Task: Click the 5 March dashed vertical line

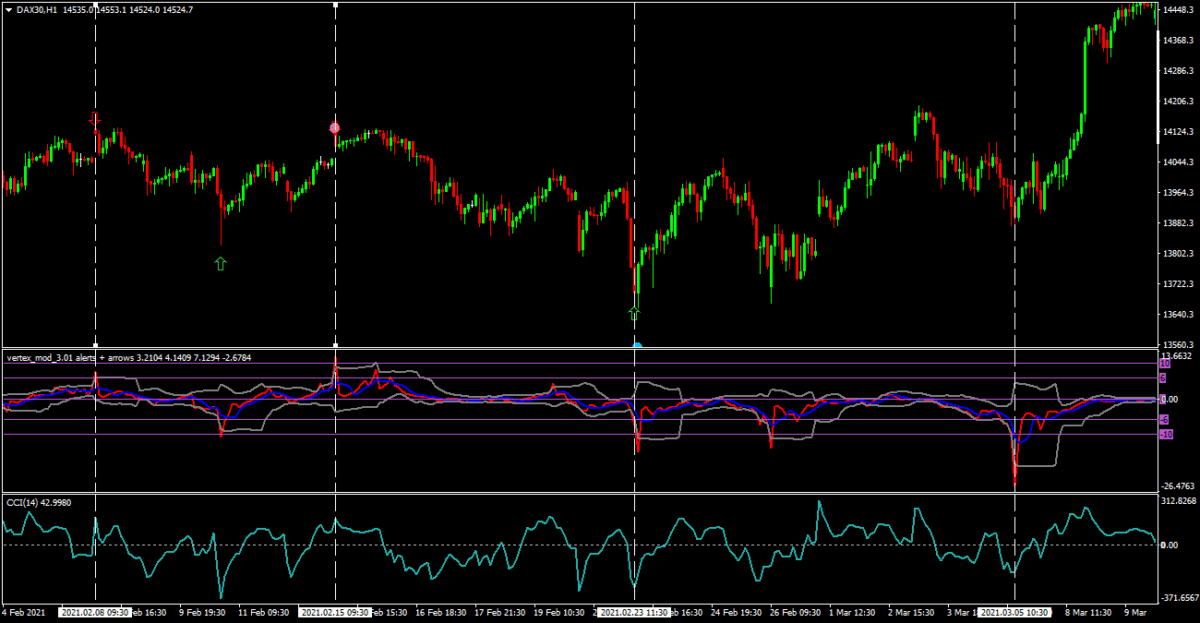Action: pos(1015,250)
